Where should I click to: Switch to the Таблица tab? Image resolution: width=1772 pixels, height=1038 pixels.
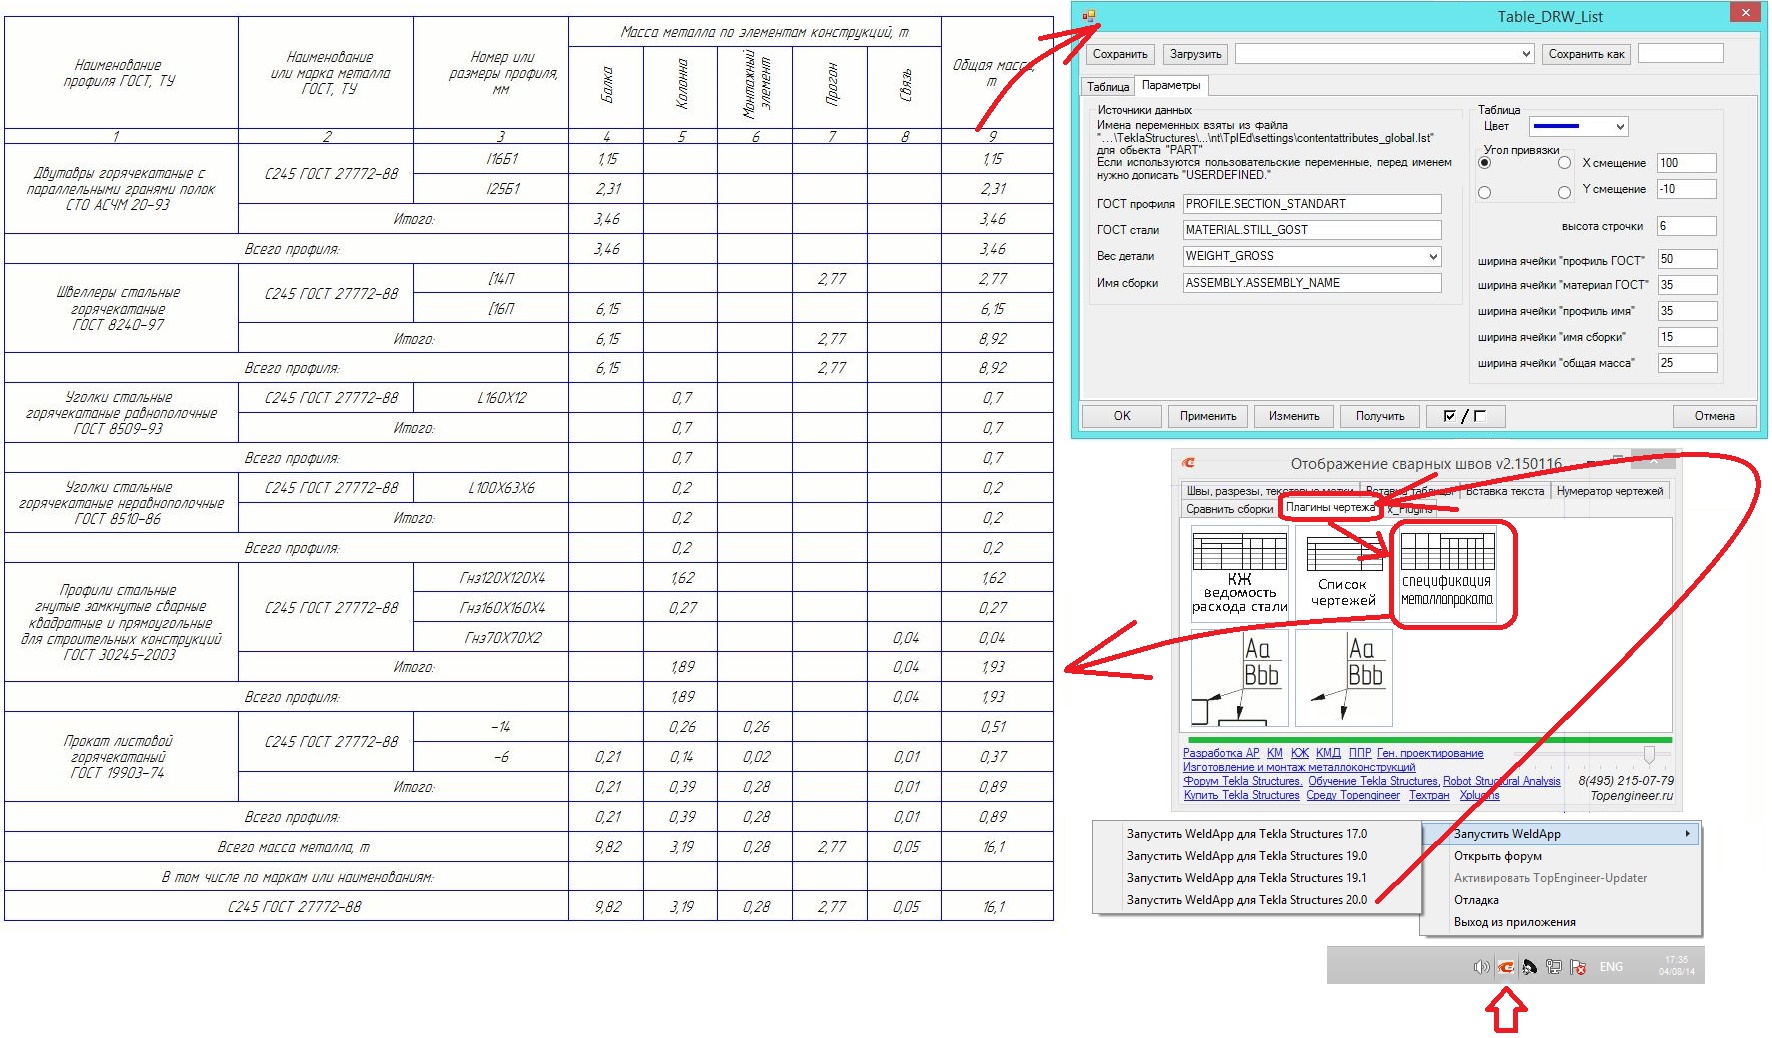[1108, 87]
